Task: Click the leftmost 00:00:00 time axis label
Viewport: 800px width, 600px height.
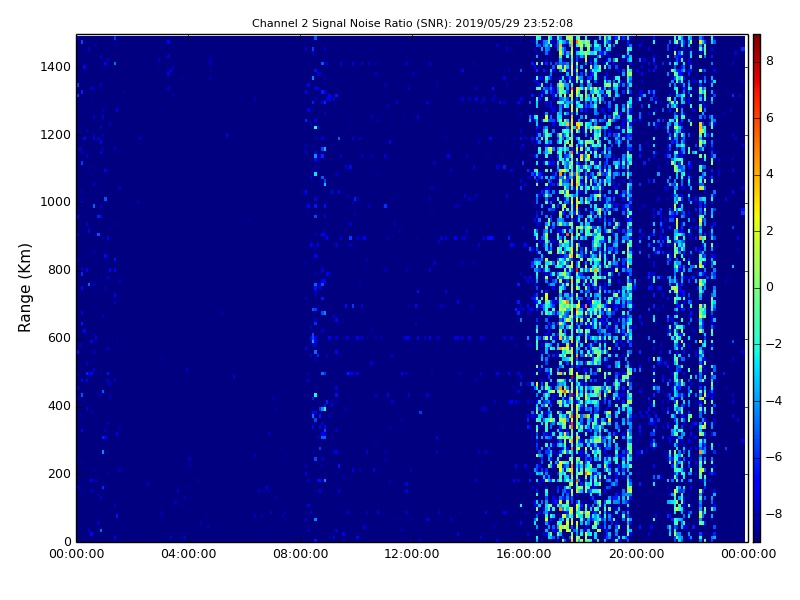Action: pyautogui.click(x=77, y=554)
